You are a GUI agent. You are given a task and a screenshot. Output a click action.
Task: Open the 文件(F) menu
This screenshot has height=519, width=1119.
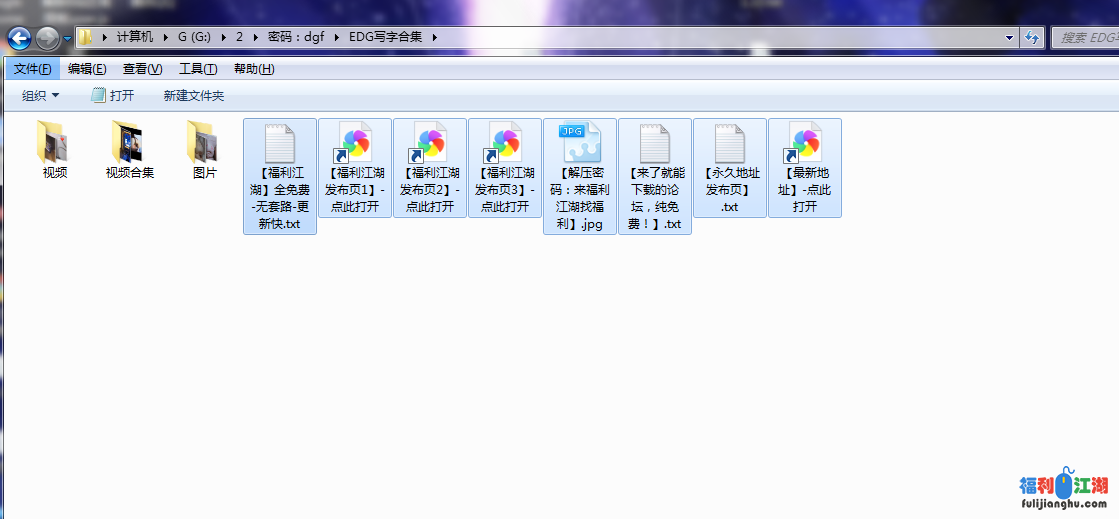(x=32, y=69)
